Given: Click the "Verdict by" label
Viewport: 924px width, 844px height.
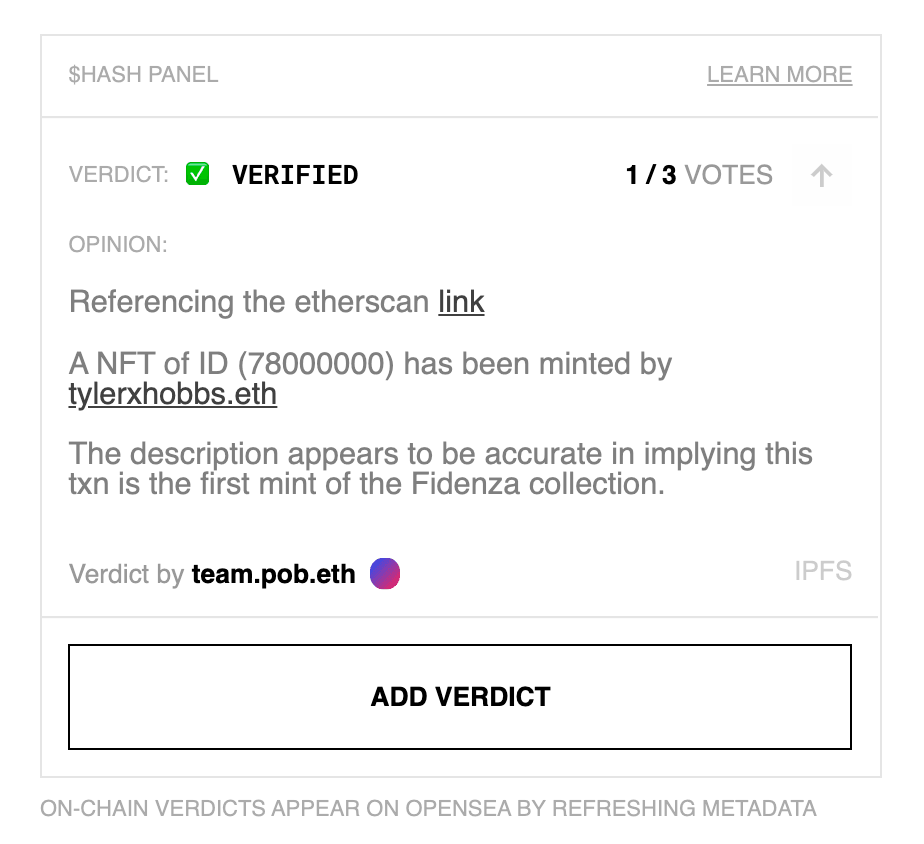Looking at the screenshot, I should tap(127, 574).
